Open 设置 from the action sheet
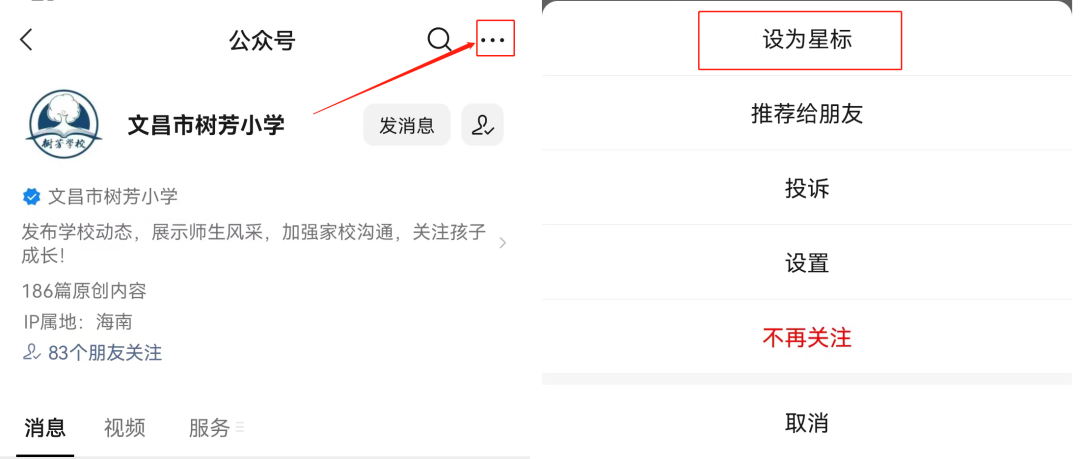The width and height of the screenshot is (1080, 459). click(807, 263)
